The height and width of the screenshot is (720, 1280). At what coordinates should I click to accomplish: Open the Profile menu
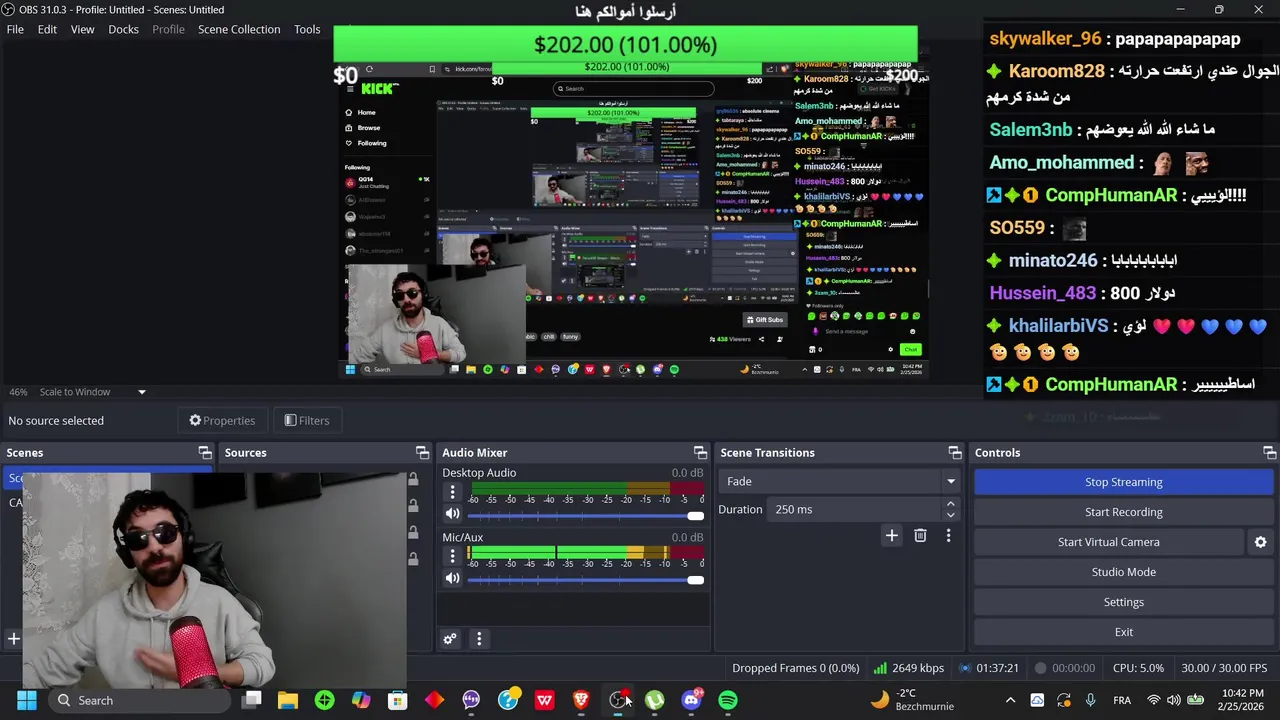coord(168,29)
